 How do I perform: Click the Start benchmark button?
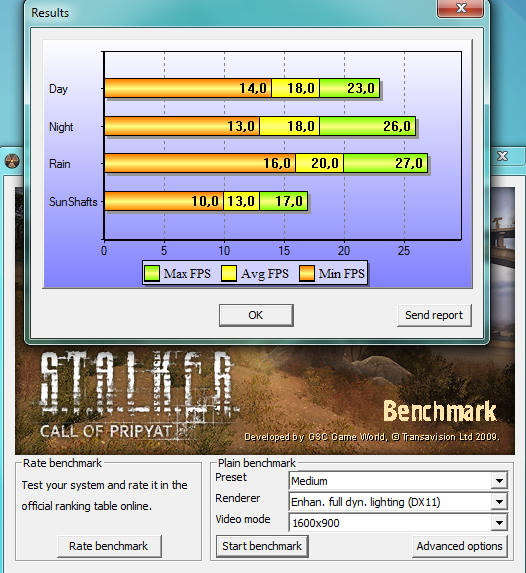(x=262, y=546)
